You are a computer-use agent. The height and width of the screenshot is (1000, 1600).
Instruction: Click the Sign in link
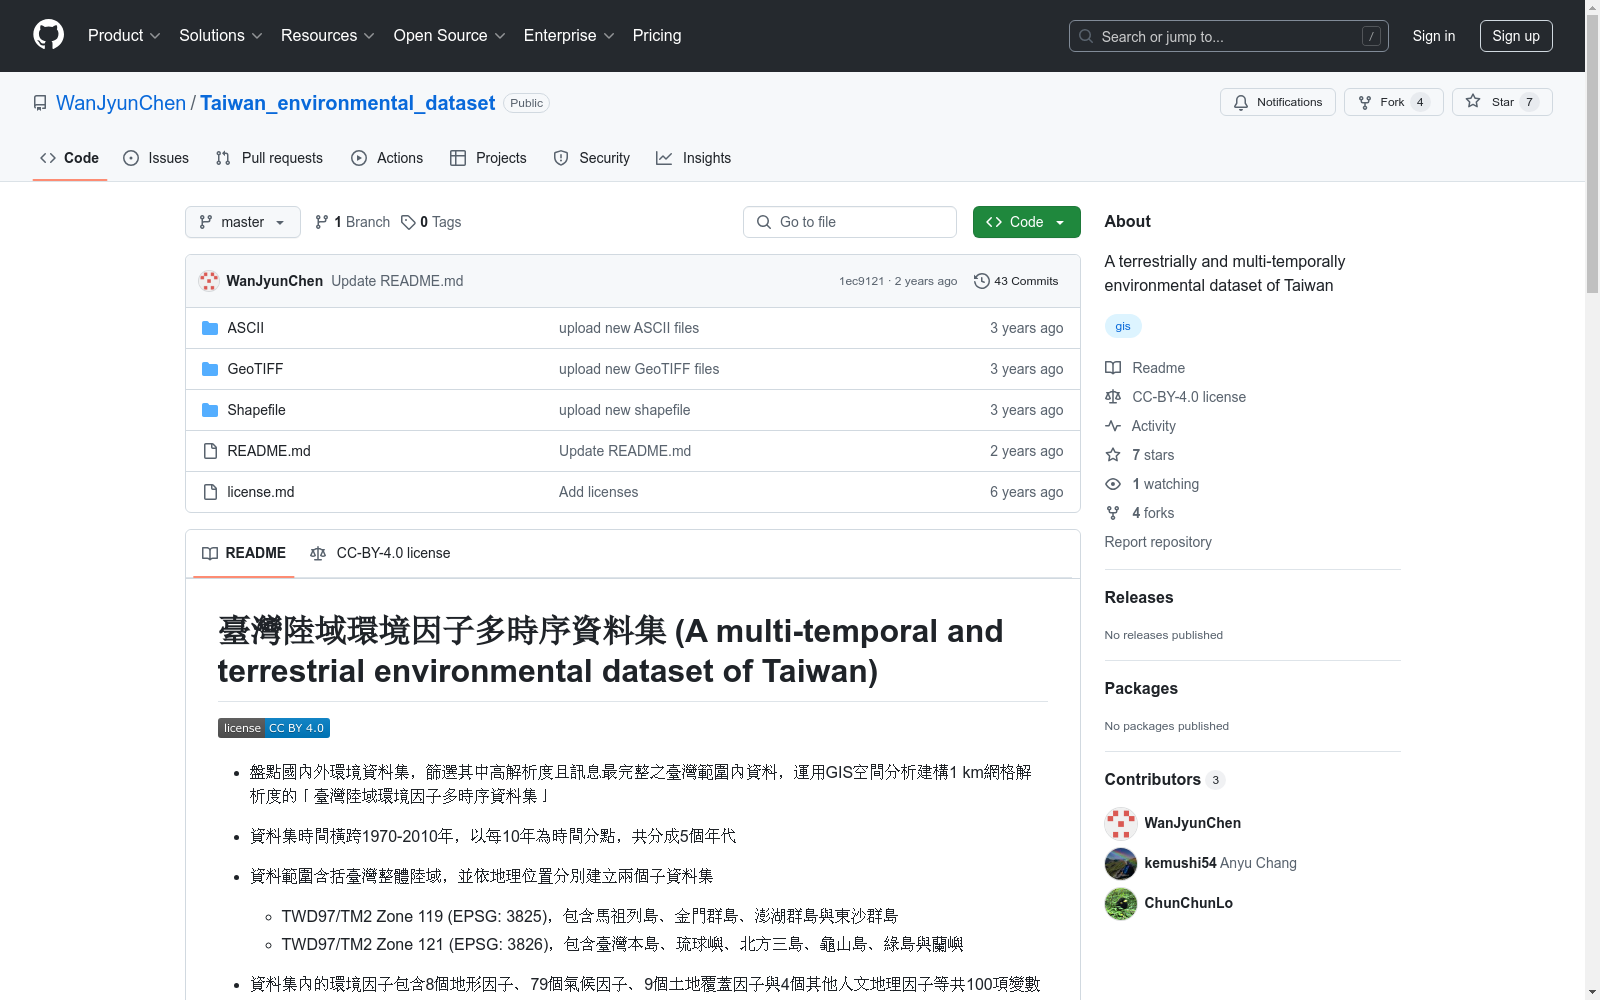[1434, 36]
